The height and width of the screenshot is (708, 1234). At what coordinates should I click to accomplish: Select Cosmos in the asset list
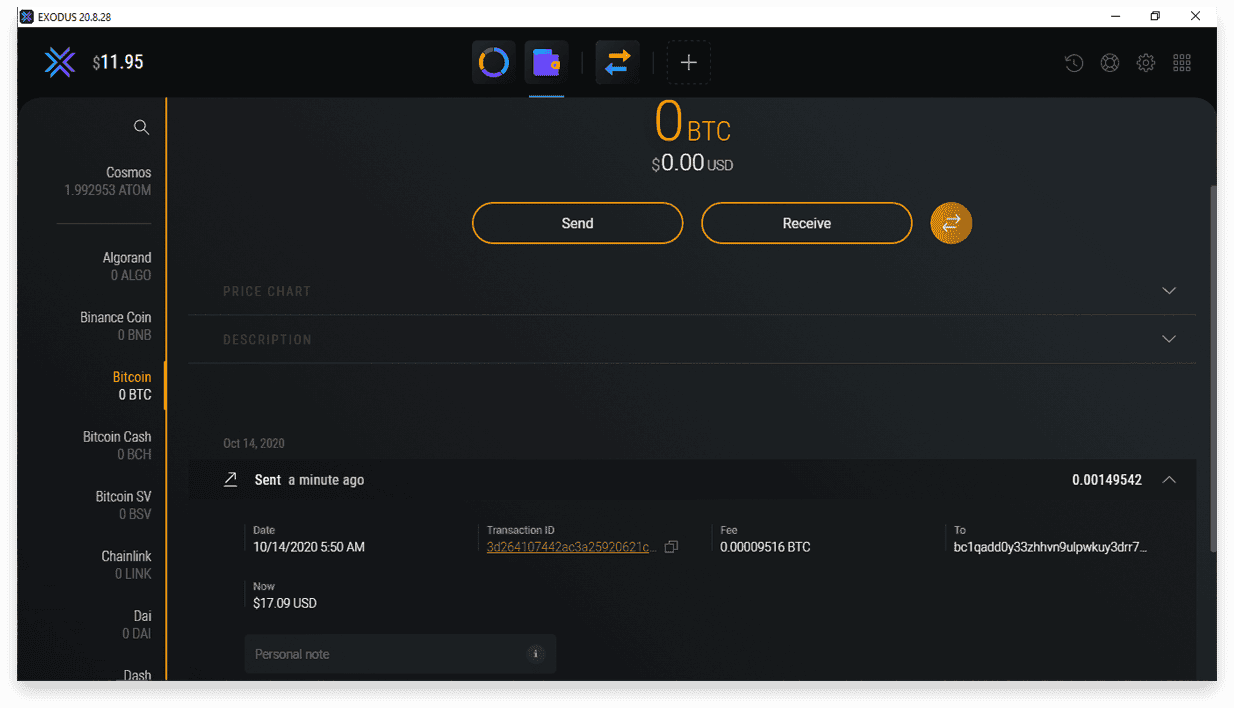[108, 181]
